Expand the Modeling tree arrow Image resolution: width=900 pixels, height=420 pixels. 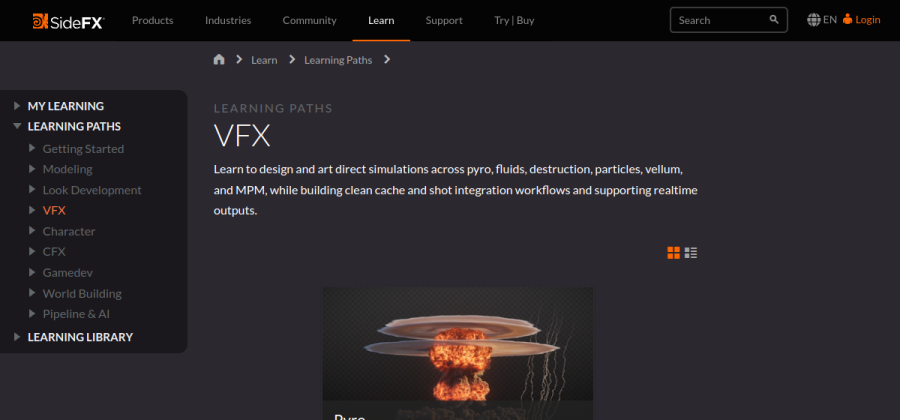(32, 169)
